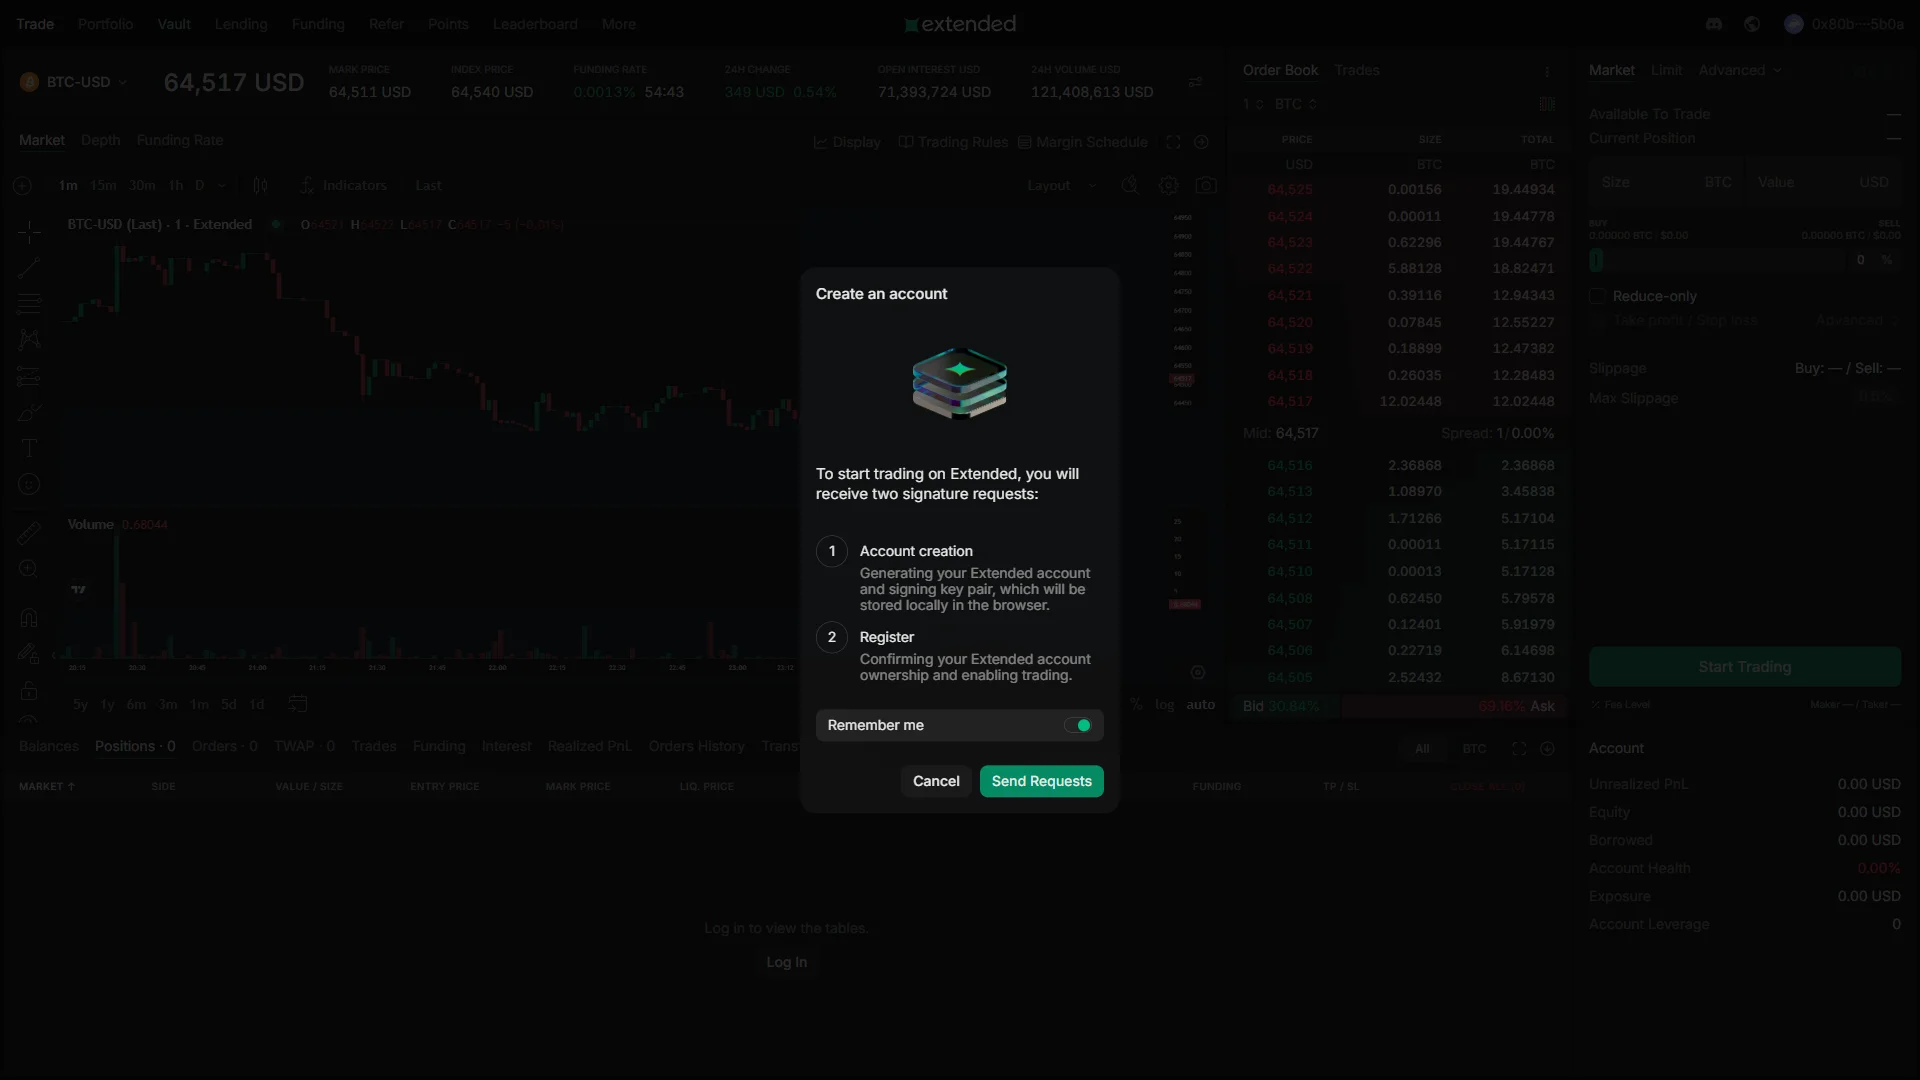Add a symbol with the compare plus icon
1920x1080 pixels.
(x=23, y=186)
